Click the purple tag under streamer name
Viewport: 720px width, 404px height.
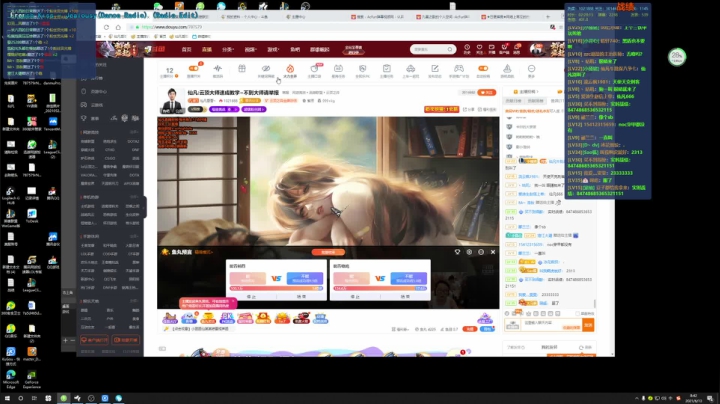click(224, 109)
